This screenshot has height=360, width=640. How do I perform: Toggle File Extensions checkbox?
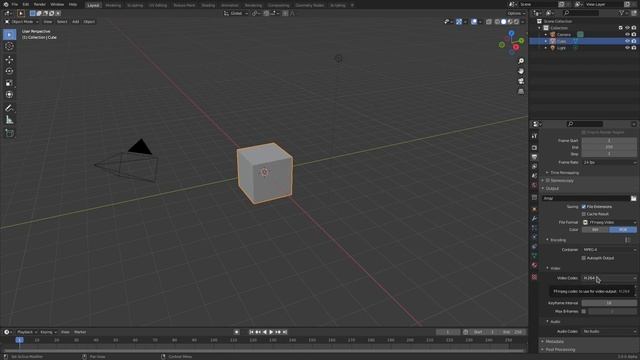point(584,207)
